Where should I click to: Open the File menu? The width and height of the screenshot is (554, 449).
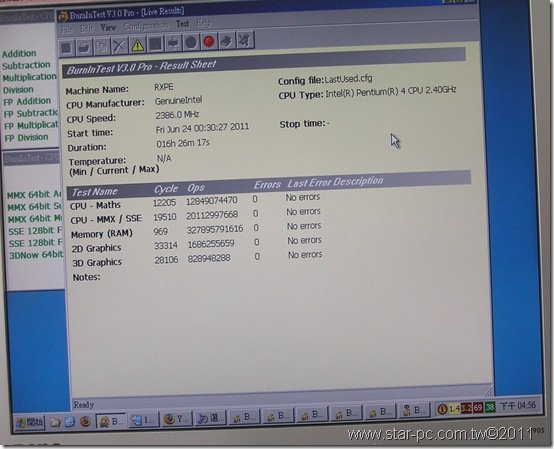point(67,29)
